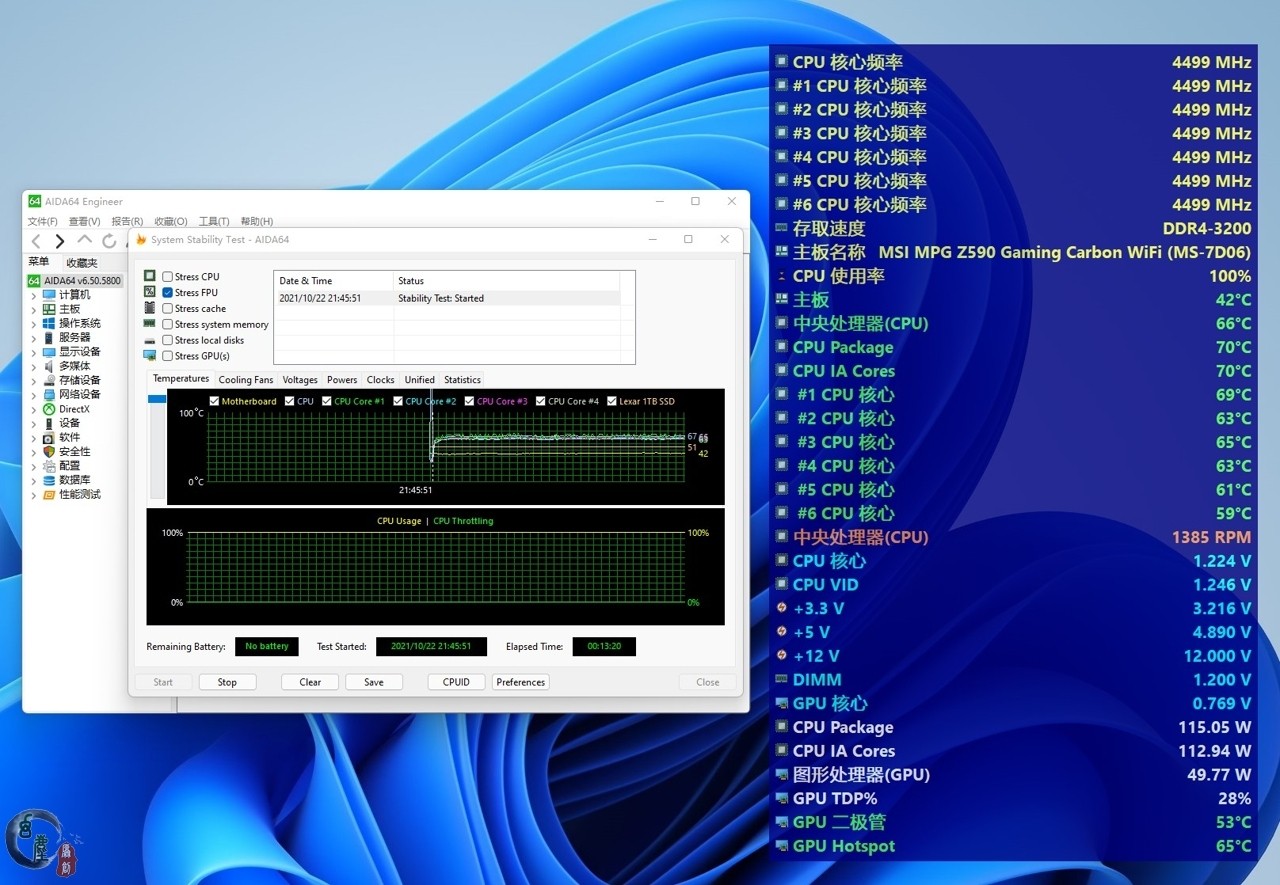Select the 软件 software icon in tree
1280x885 pixels.
(x=49, y=437)
